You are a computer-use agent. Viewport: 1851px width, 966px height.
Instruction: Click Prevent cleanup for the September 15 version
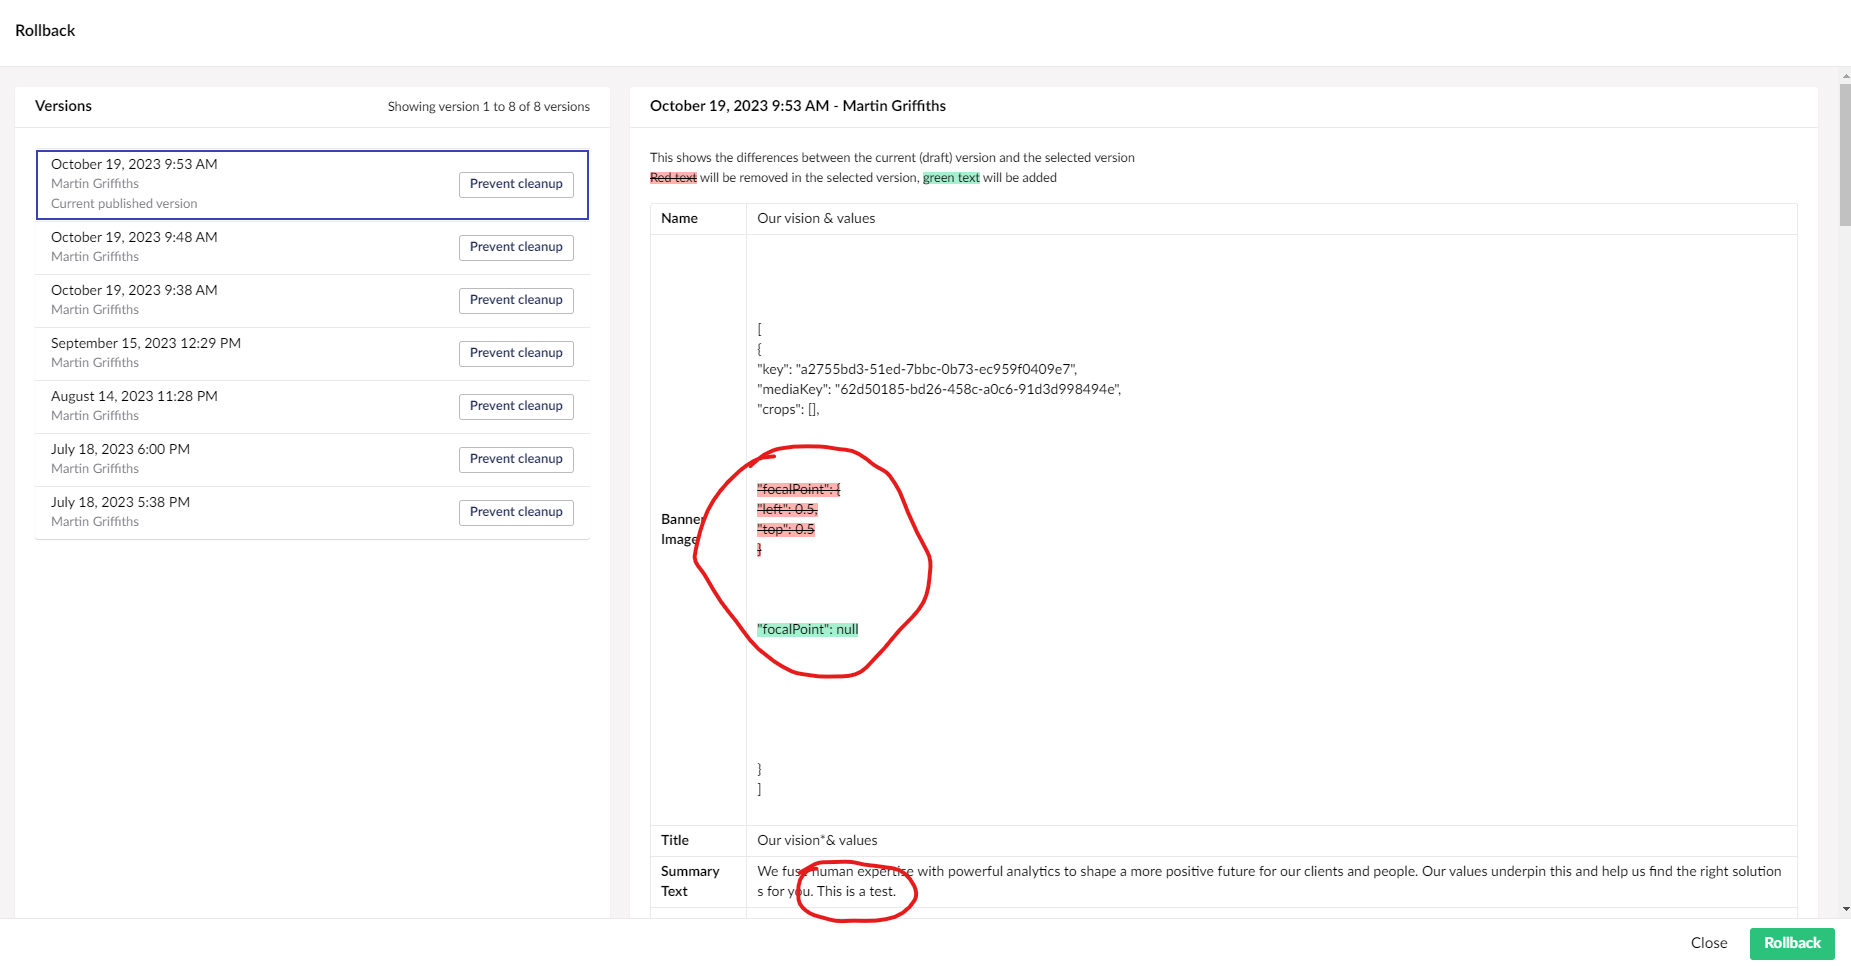point(516,353)
